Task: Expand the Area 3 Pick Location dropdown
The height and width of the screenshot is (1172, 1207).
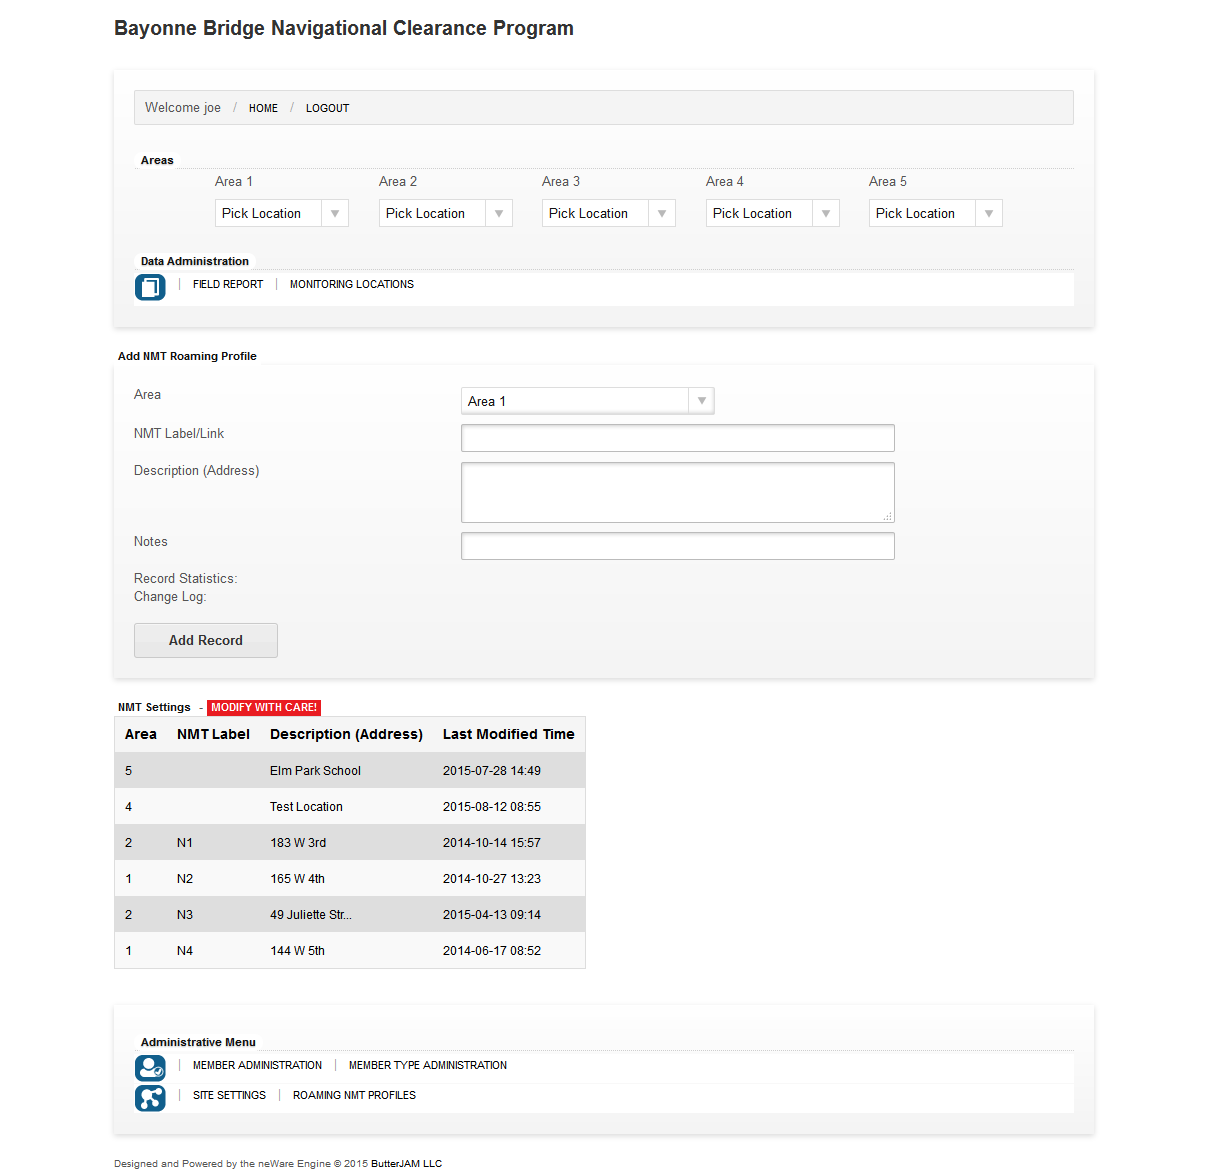Action: click(x=608, y=213)
